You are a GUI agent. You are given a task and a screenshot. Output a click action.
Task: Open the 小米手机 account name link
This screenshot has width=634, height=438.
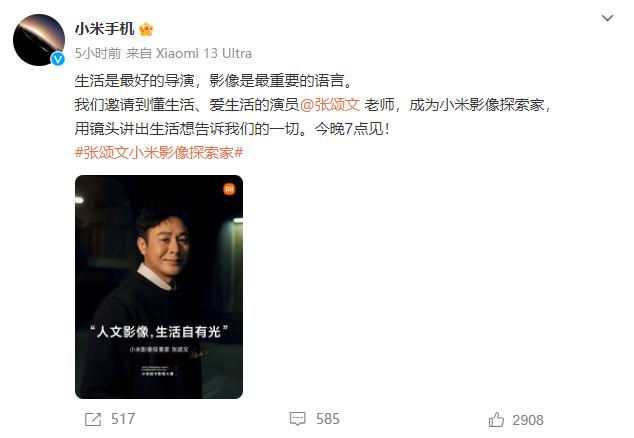(x=104, y=29)
